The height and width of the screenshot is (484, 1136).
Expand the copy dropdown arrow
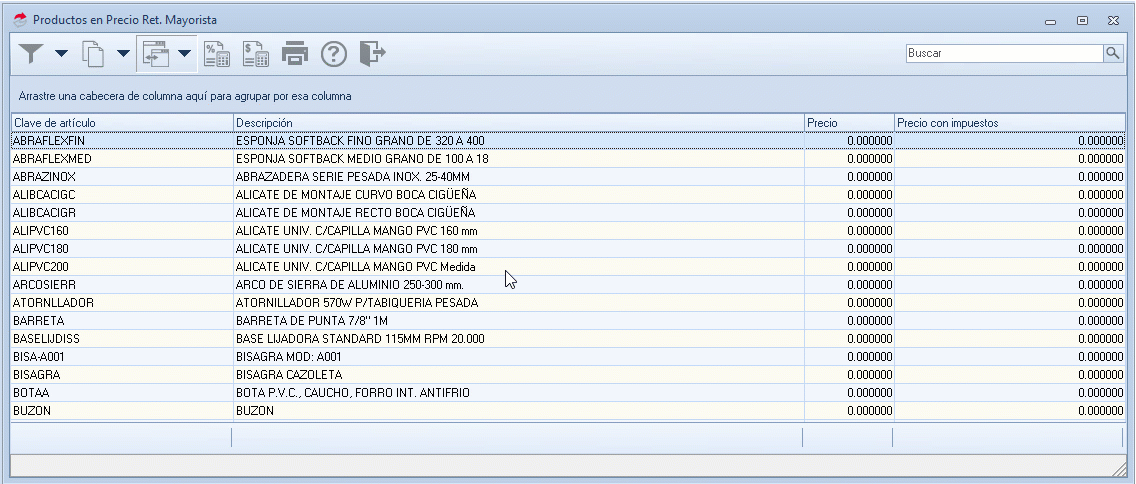(x=123, y=54)
